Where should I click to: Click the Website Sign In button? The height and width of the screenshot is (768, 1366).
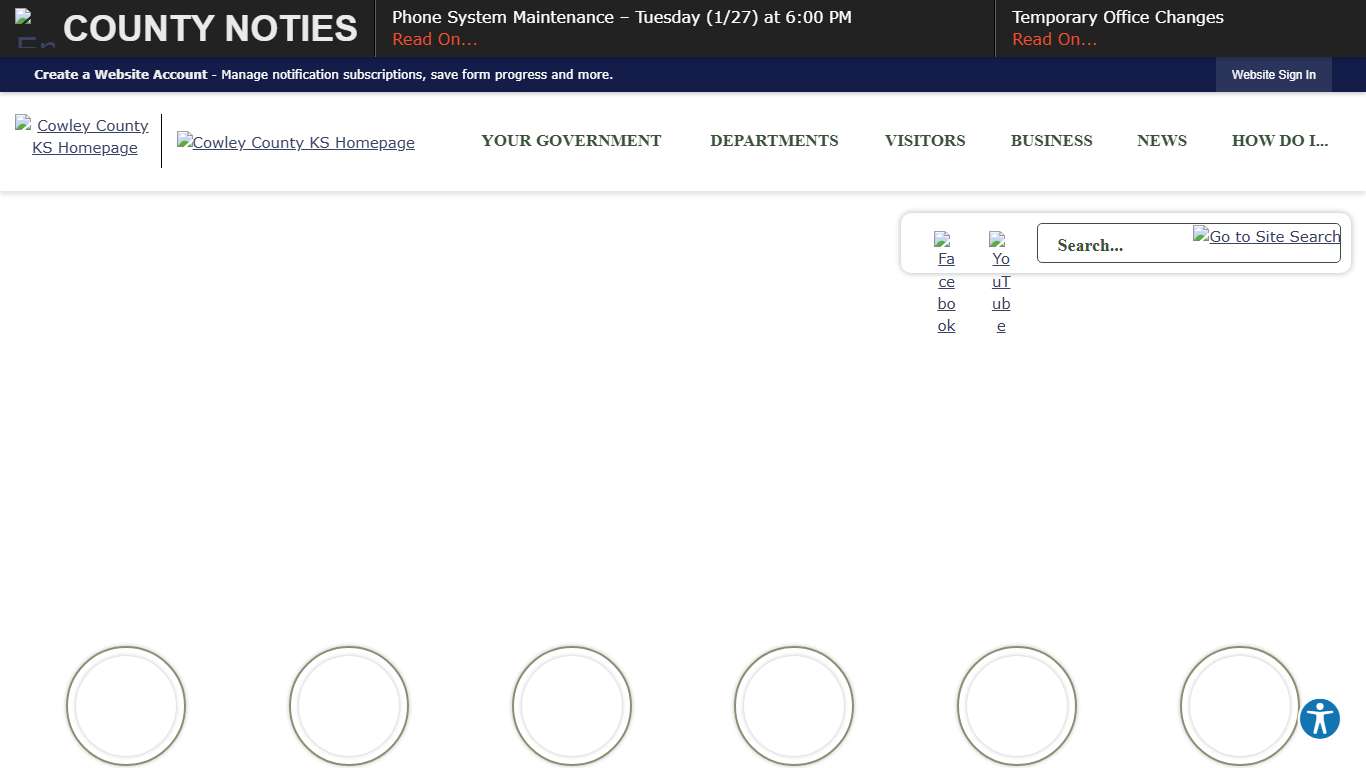[1273, 74]
